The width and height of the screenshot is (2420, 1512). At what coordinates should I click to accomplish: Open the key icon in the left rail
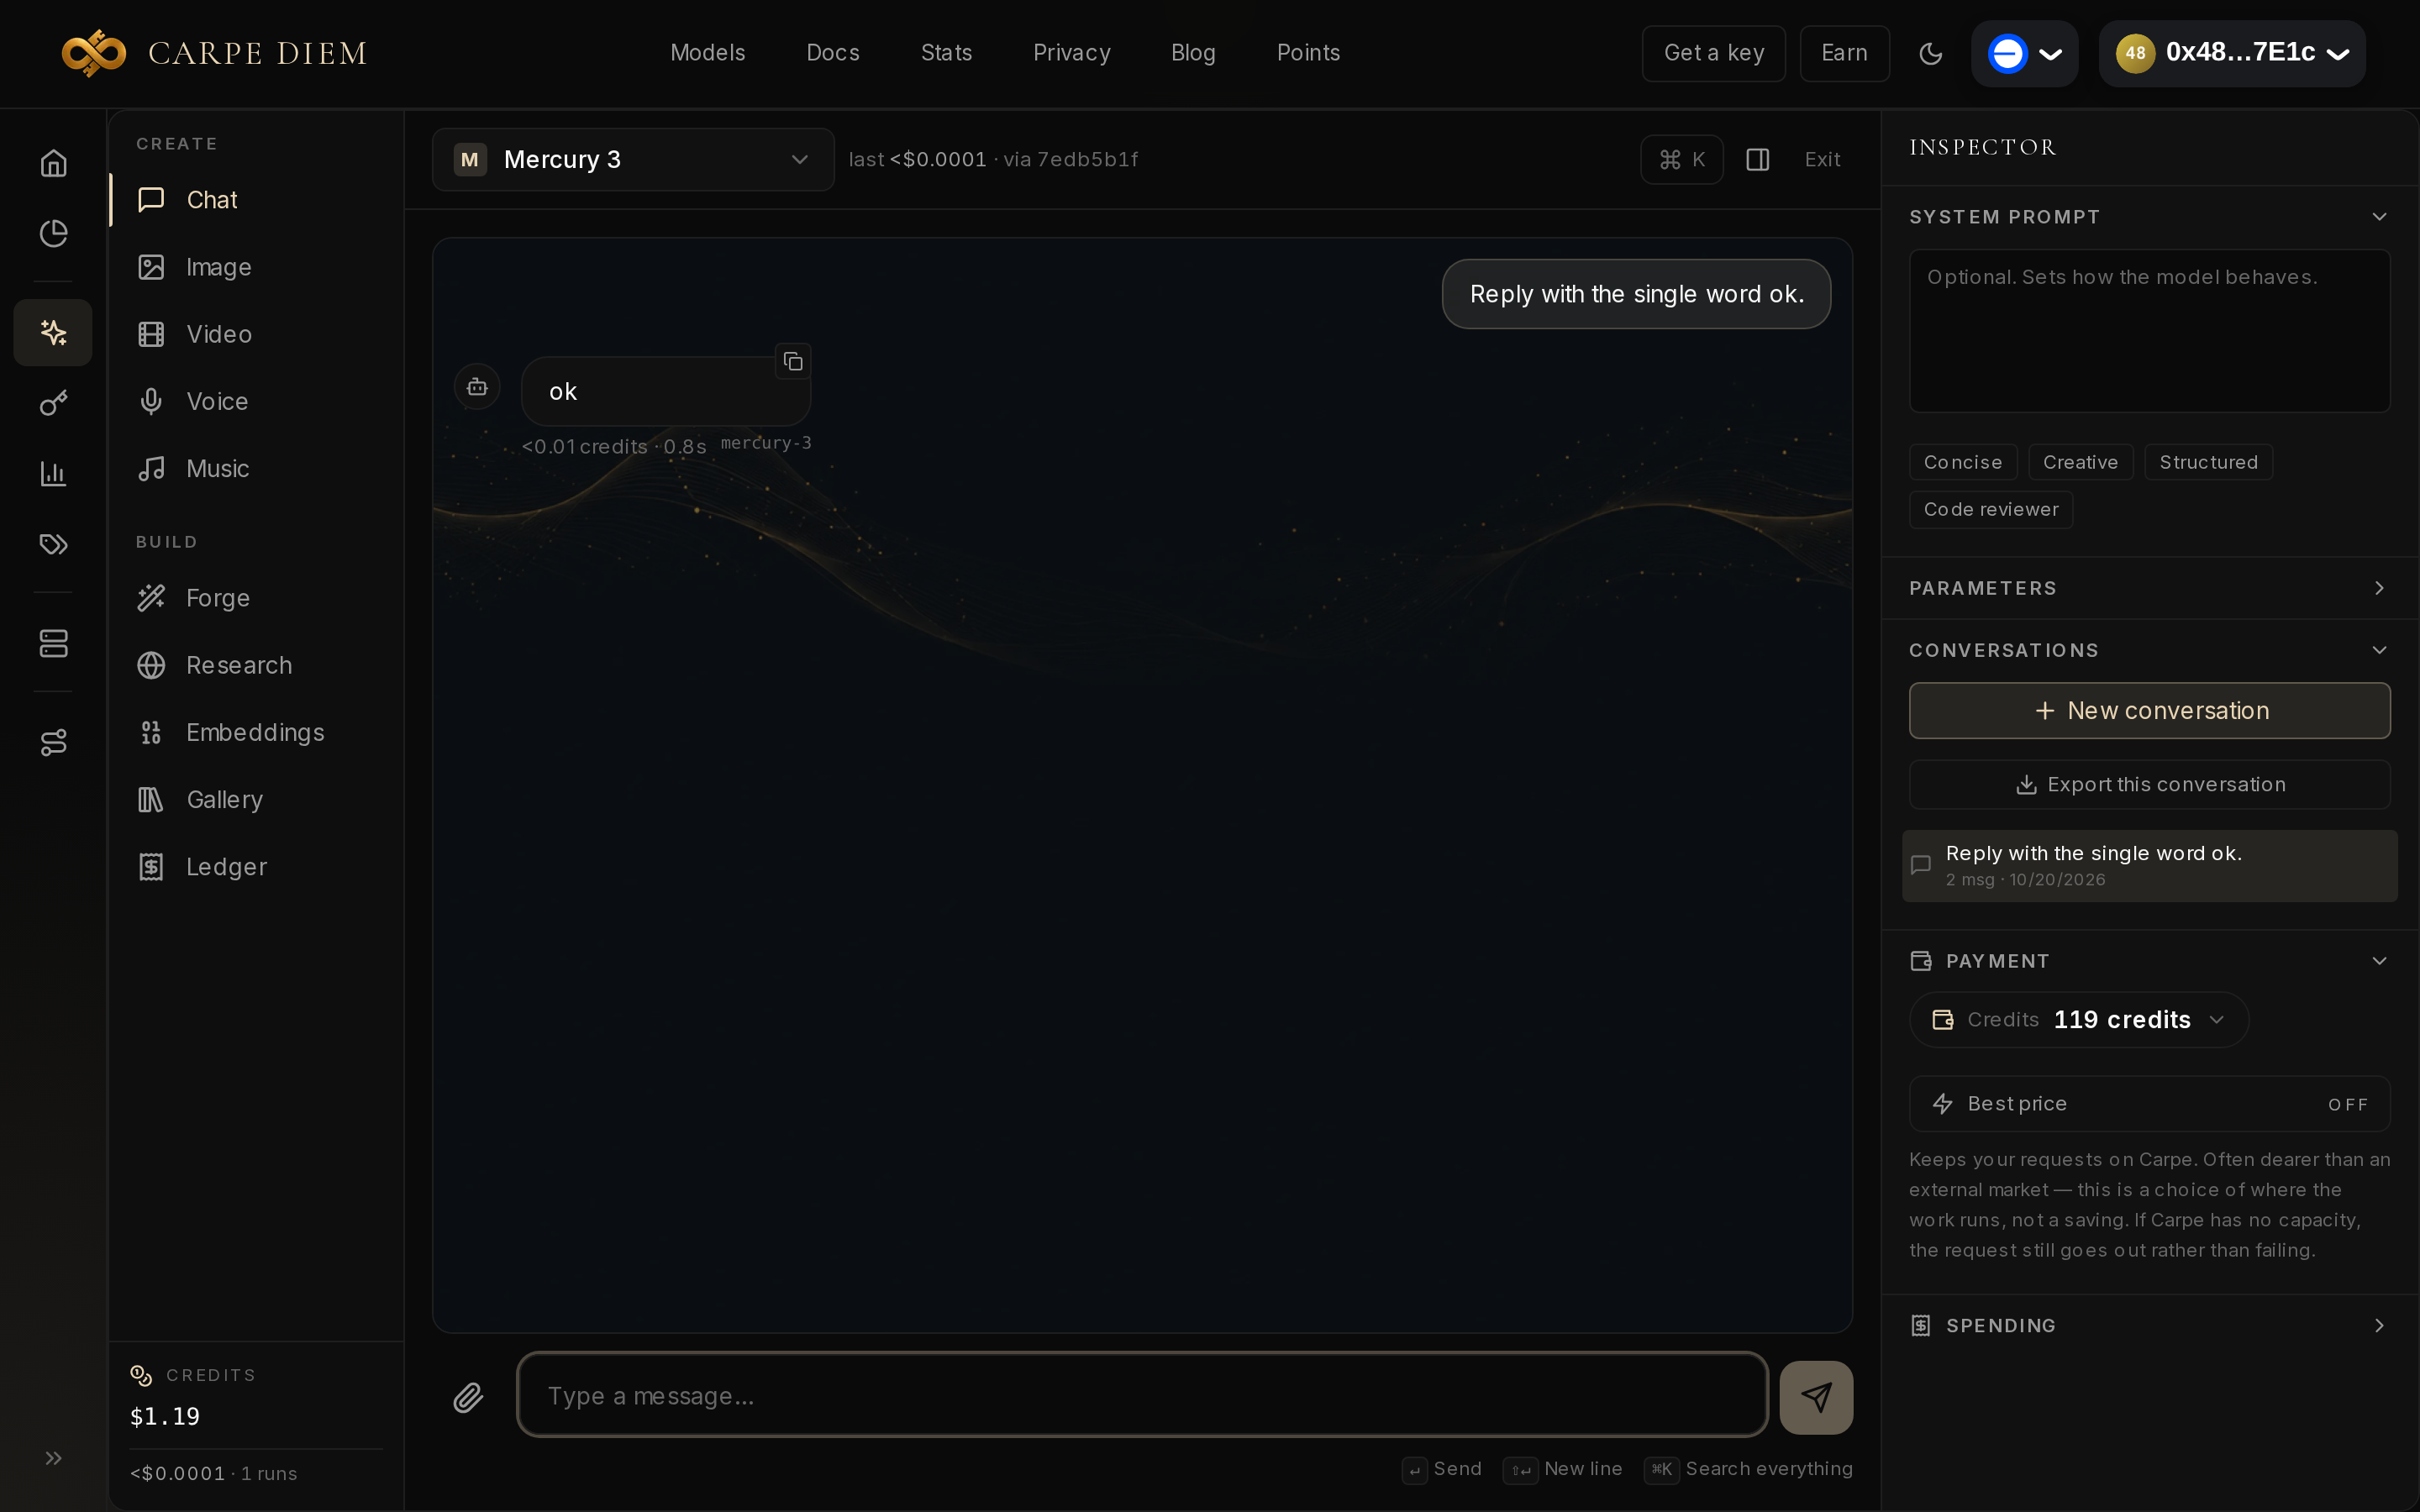point(53,403)
